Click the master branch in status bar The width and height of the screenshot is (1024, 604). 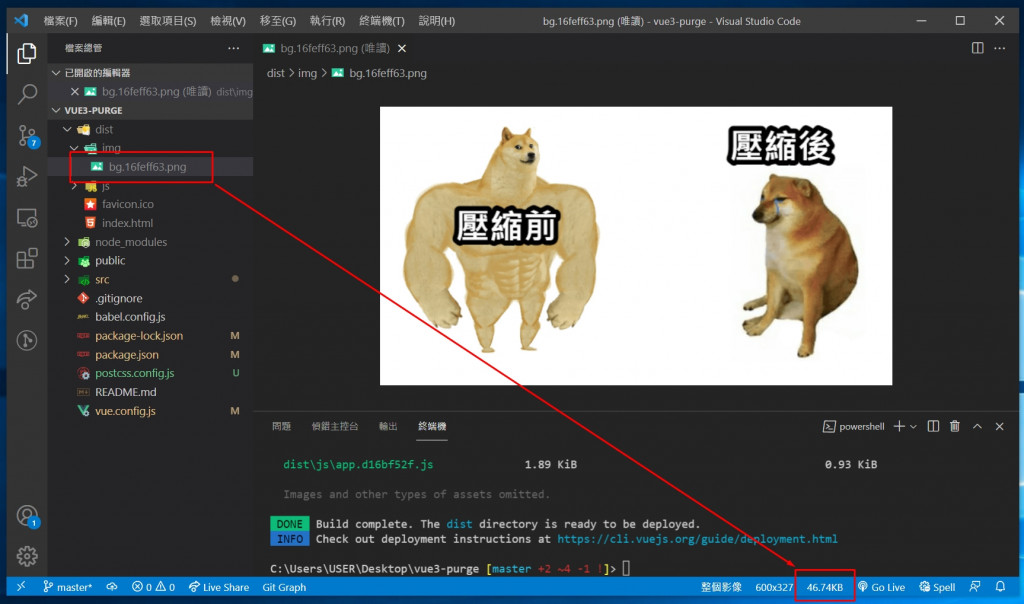pos(67,587)
